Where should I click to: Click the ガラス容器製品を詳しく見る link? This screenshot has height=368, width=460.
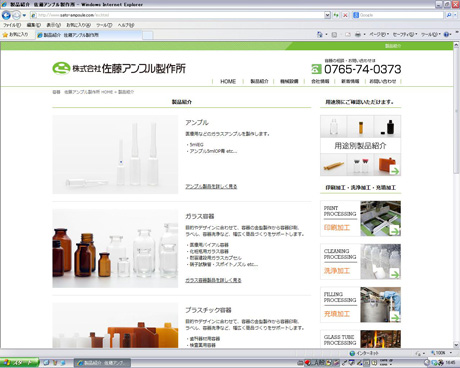coord(213,280)
